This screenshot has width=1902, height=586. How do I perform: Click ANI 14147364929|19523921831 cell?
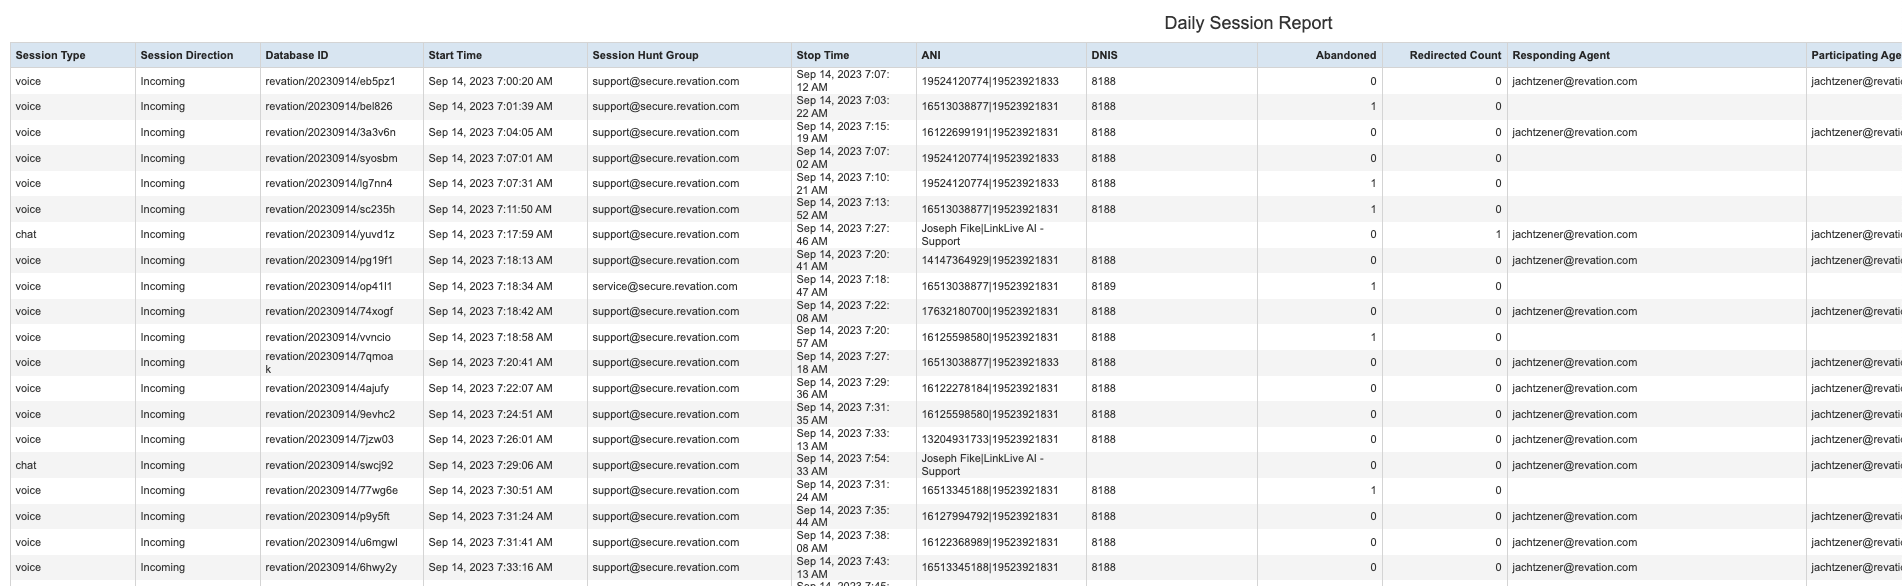click(x=989, y=261)
